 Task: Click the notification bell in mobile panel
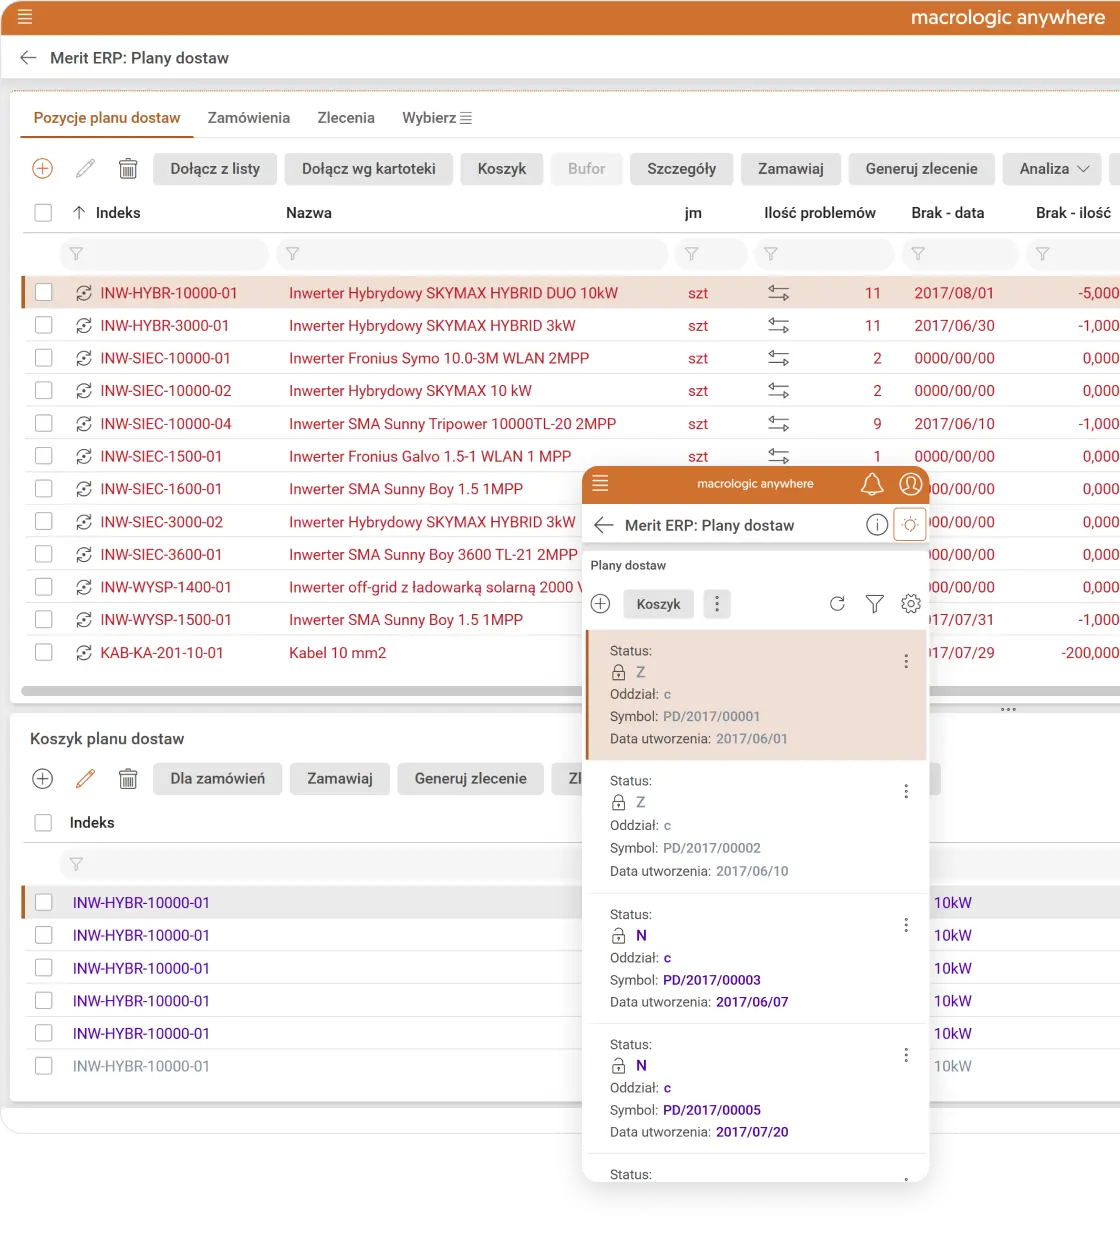tap(872, 484)
